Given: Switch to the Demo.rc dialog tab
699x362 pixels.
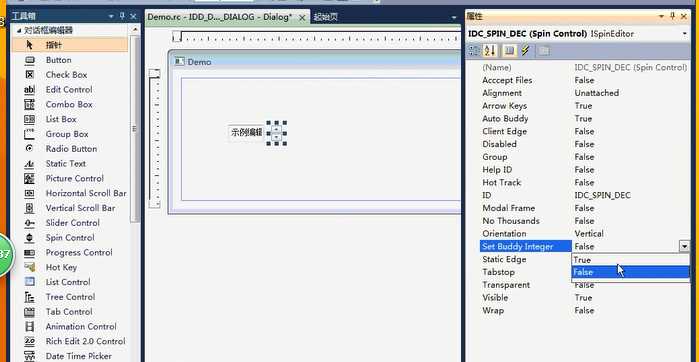Looking at the screenshot, I should tap(220, 17).
